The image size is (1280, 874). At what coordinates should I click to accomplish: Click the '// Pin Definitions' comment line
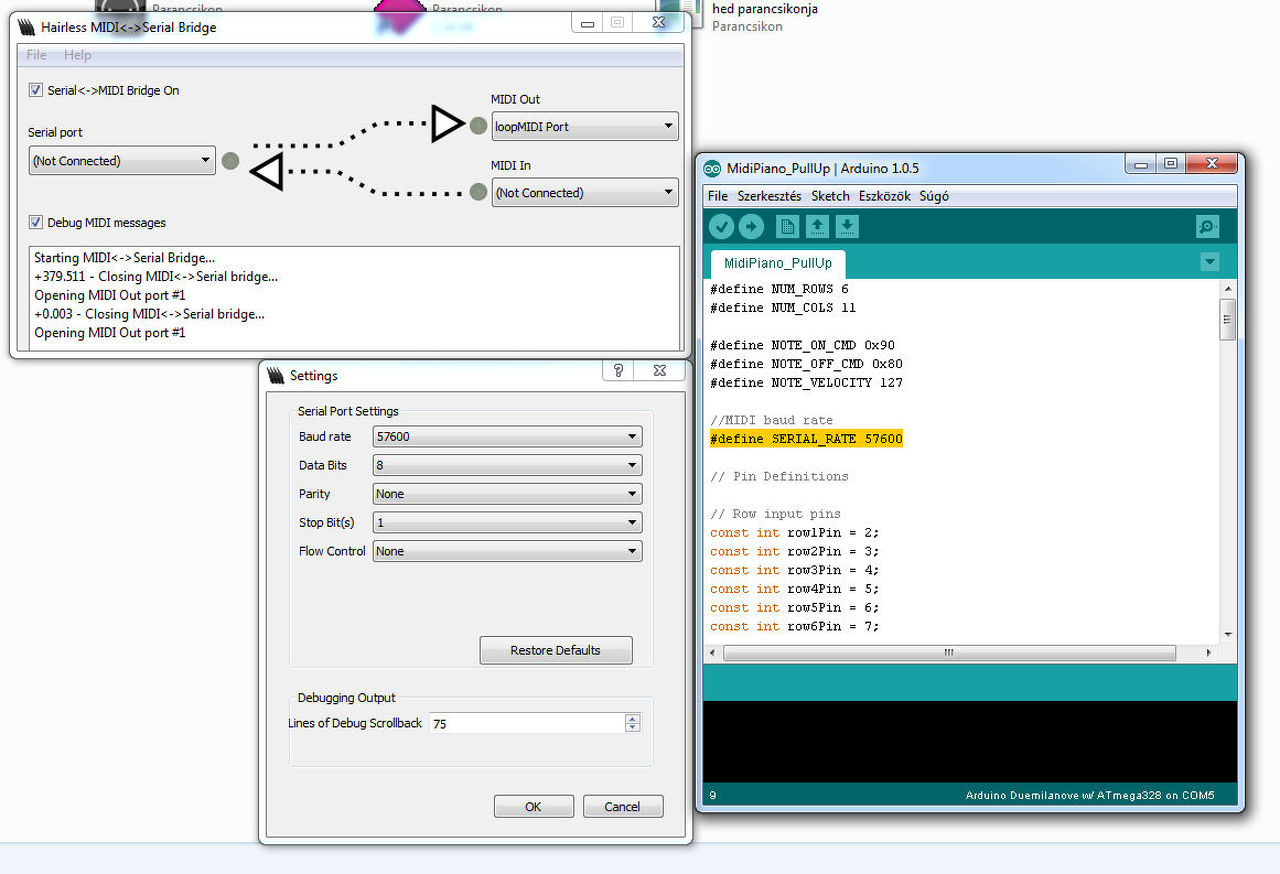point(779,476)
